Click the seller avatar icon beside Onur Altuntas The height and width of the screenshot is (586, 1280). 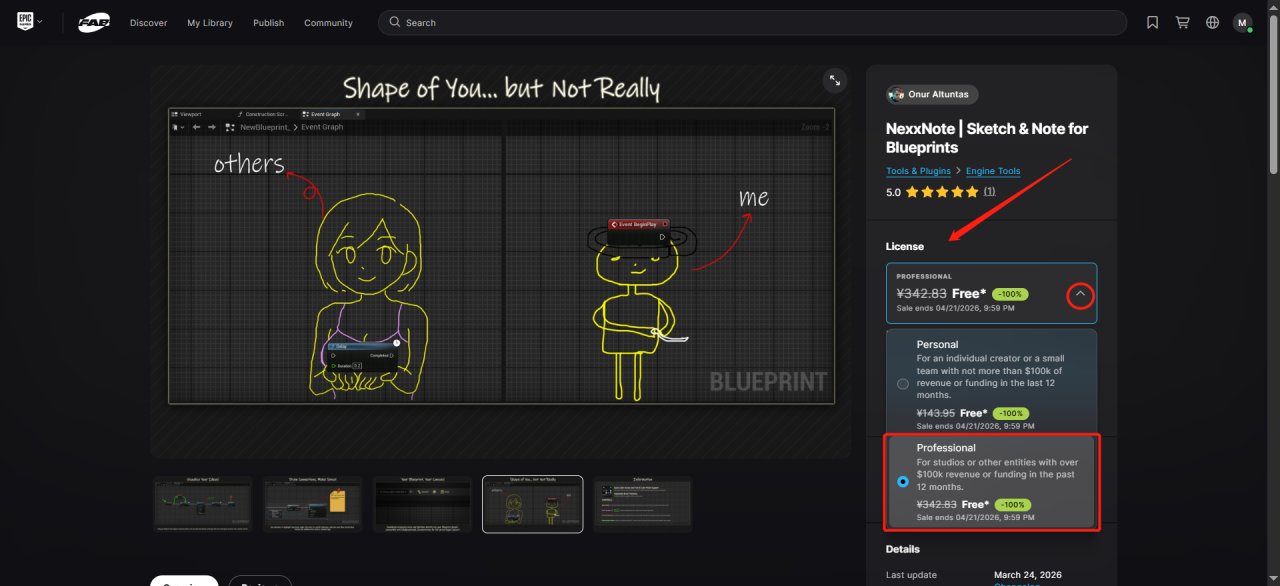click(897, 94)
